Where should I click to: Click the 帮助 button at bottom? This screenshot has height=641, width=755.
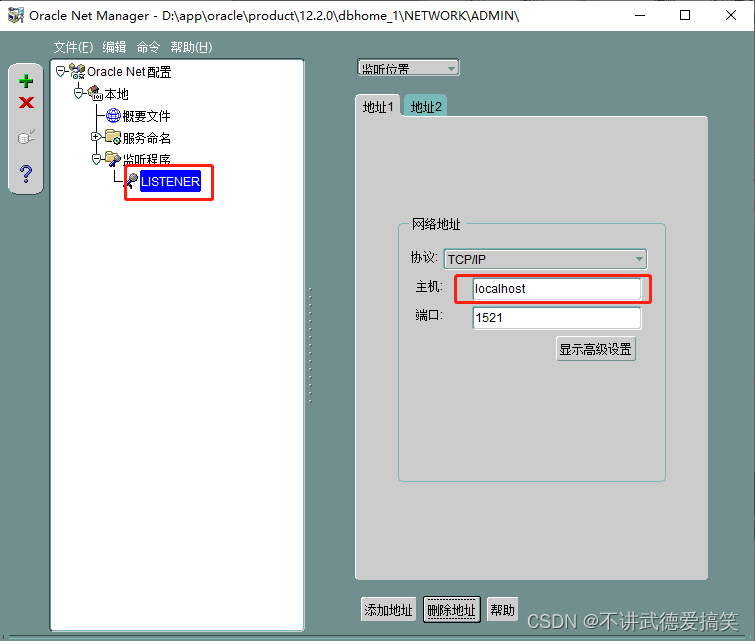[502, 610]
